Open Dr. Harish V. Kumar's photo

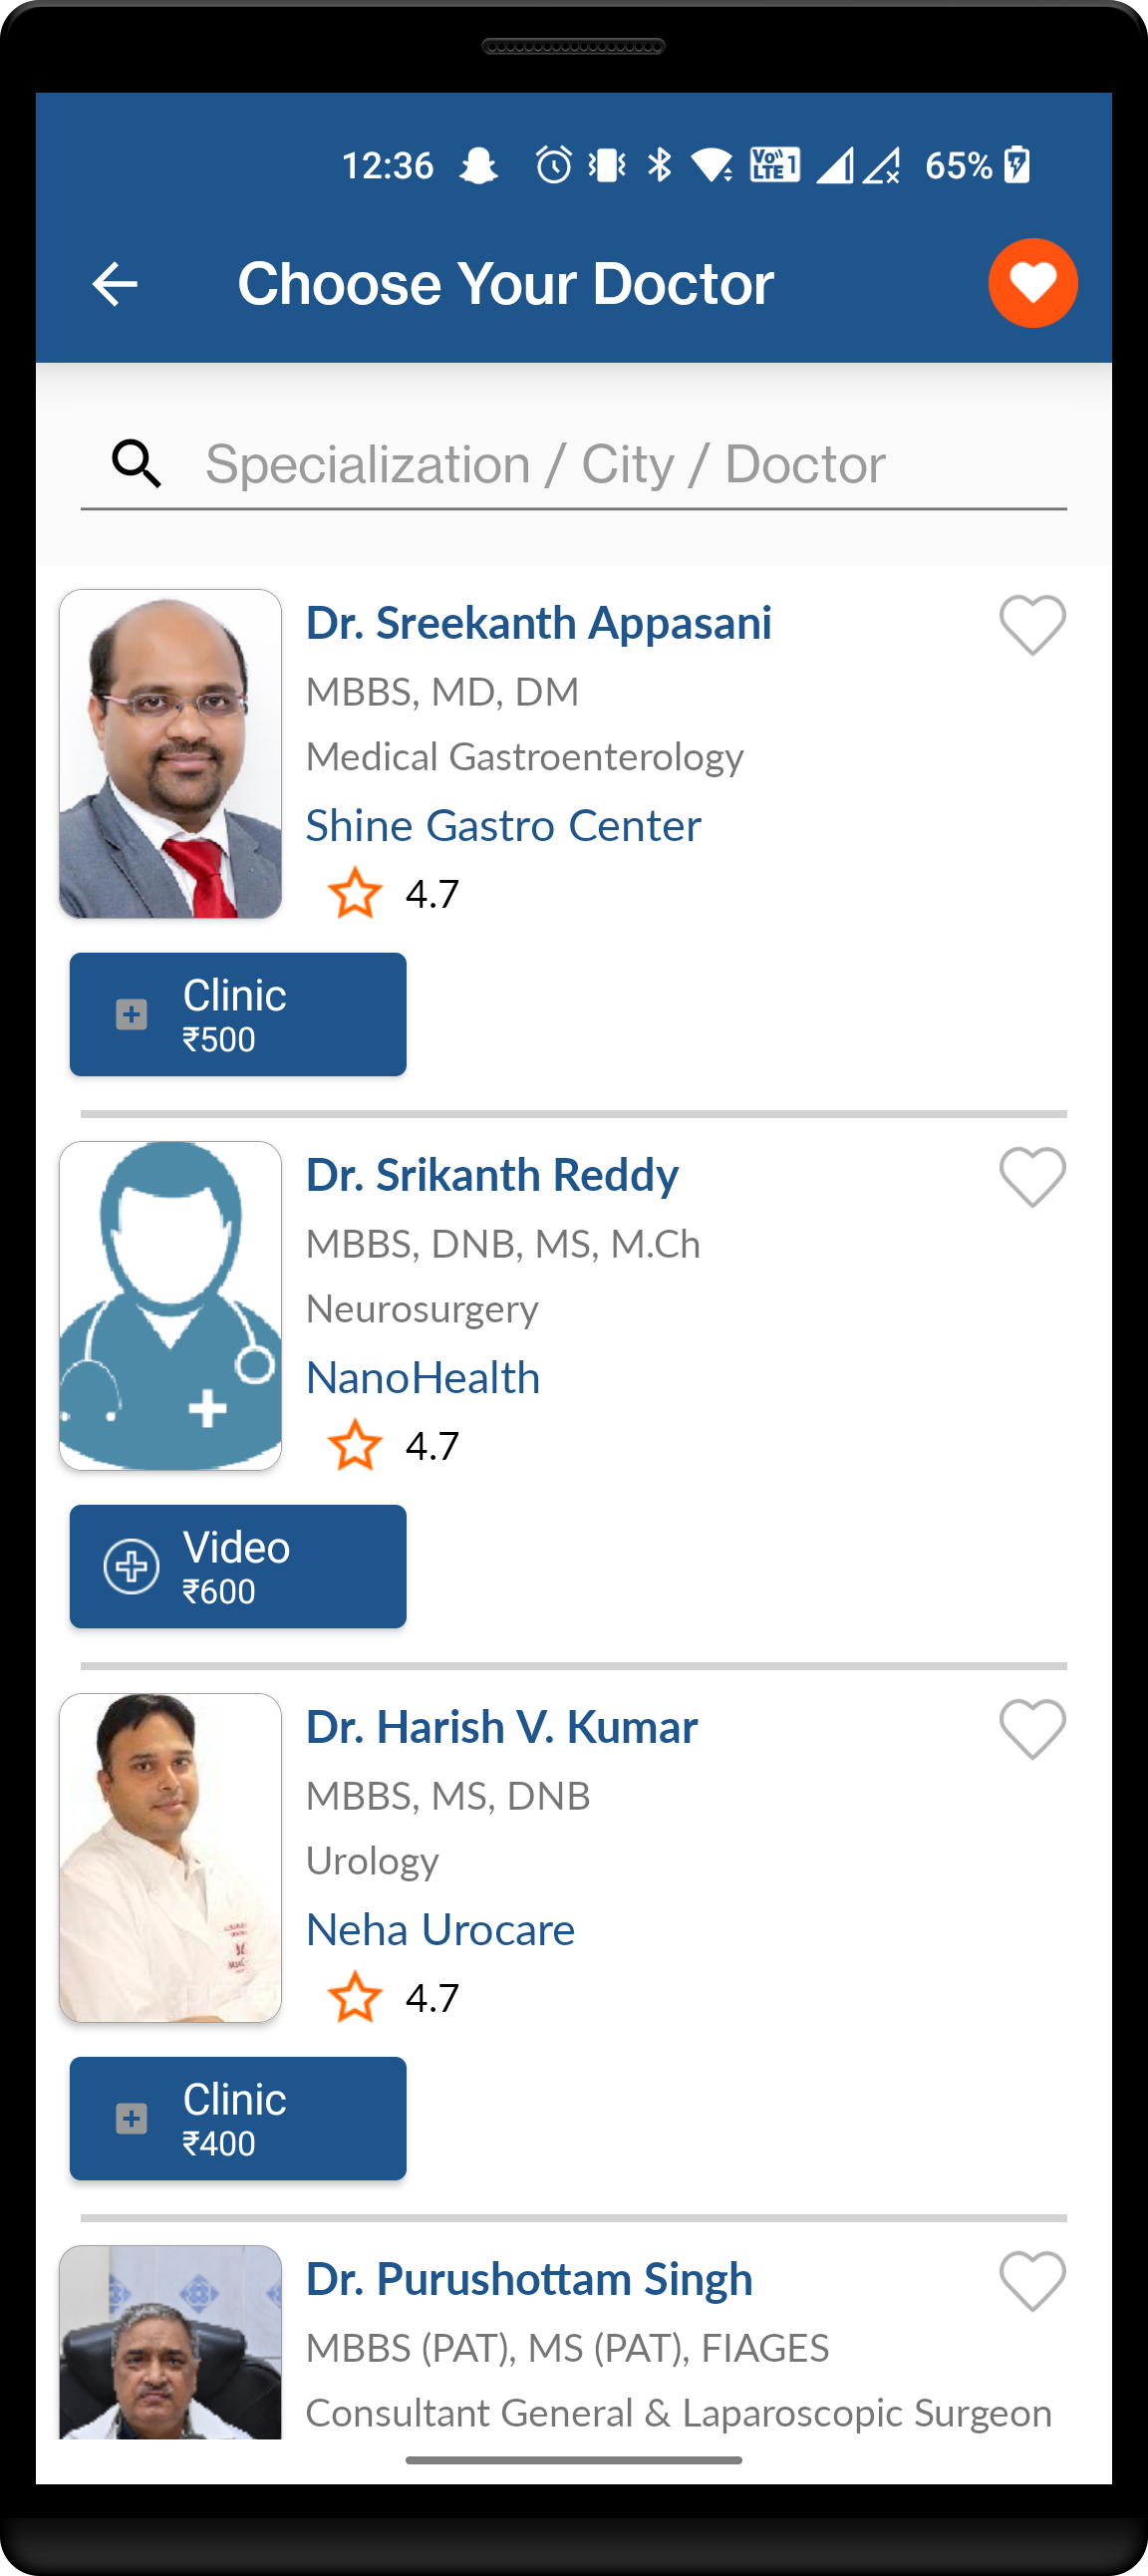click(170, 1858)
